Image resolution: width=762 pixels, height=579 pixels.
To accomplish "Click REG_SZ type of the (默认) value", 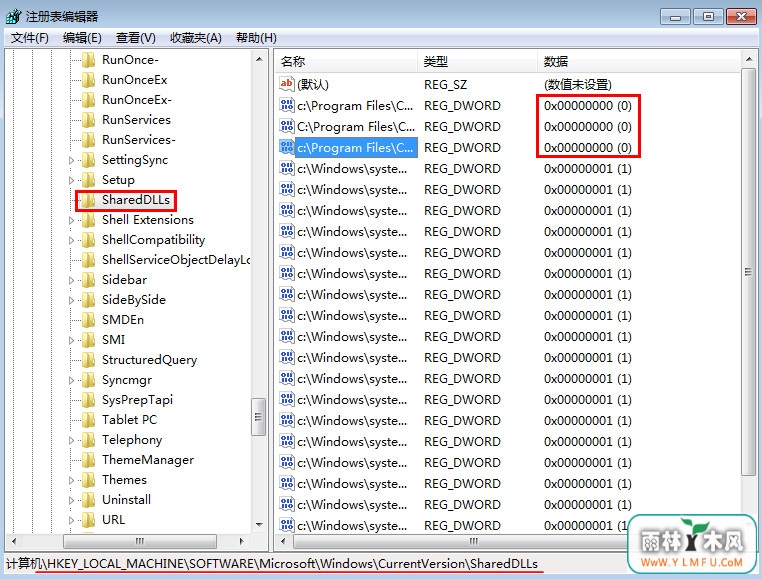I will [x=445, y=85].
